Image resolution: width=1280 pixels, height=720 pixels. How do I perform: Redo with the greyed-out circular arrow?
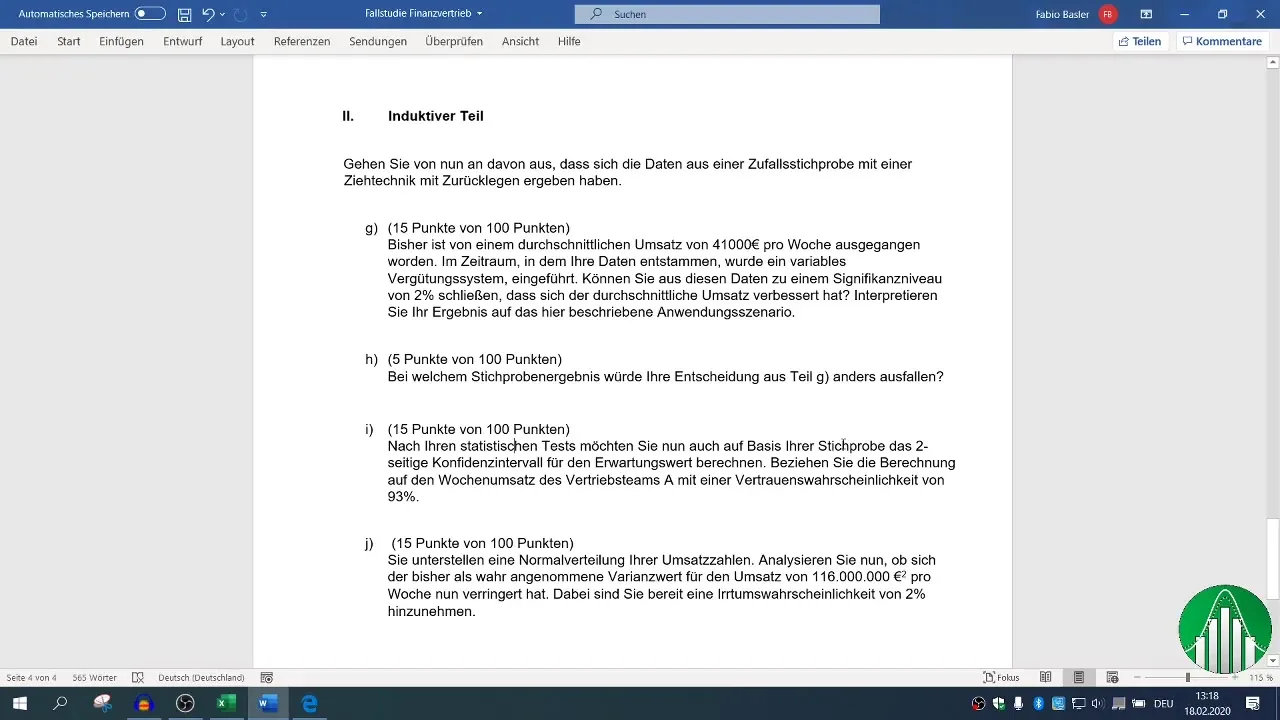click(240, 14)
